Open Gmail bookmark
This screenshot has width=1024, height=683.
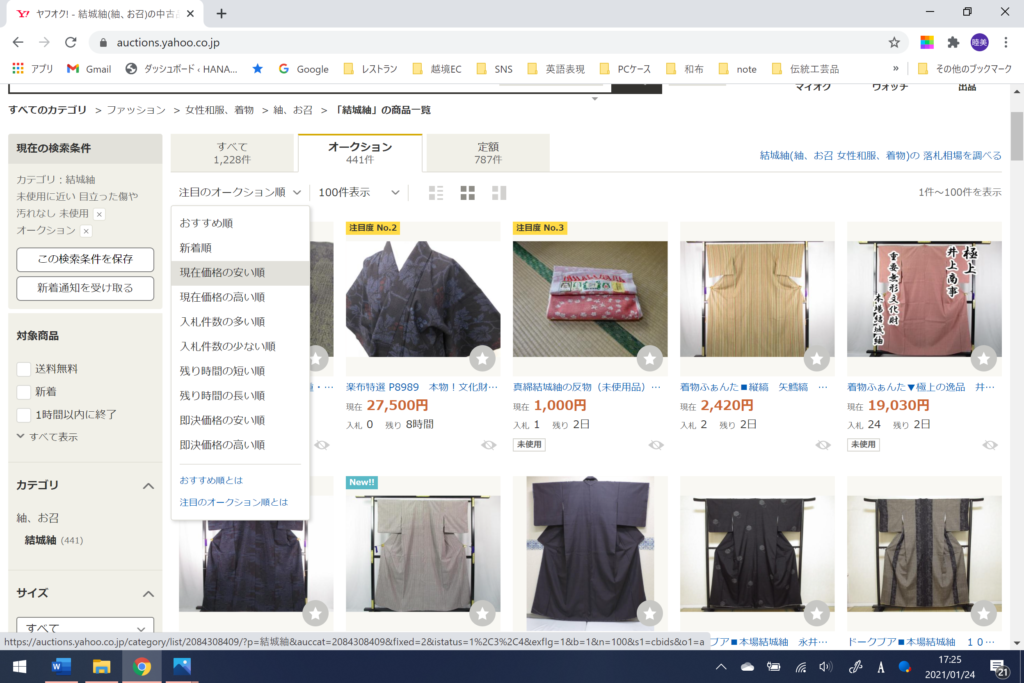click(x=89, y=69)
